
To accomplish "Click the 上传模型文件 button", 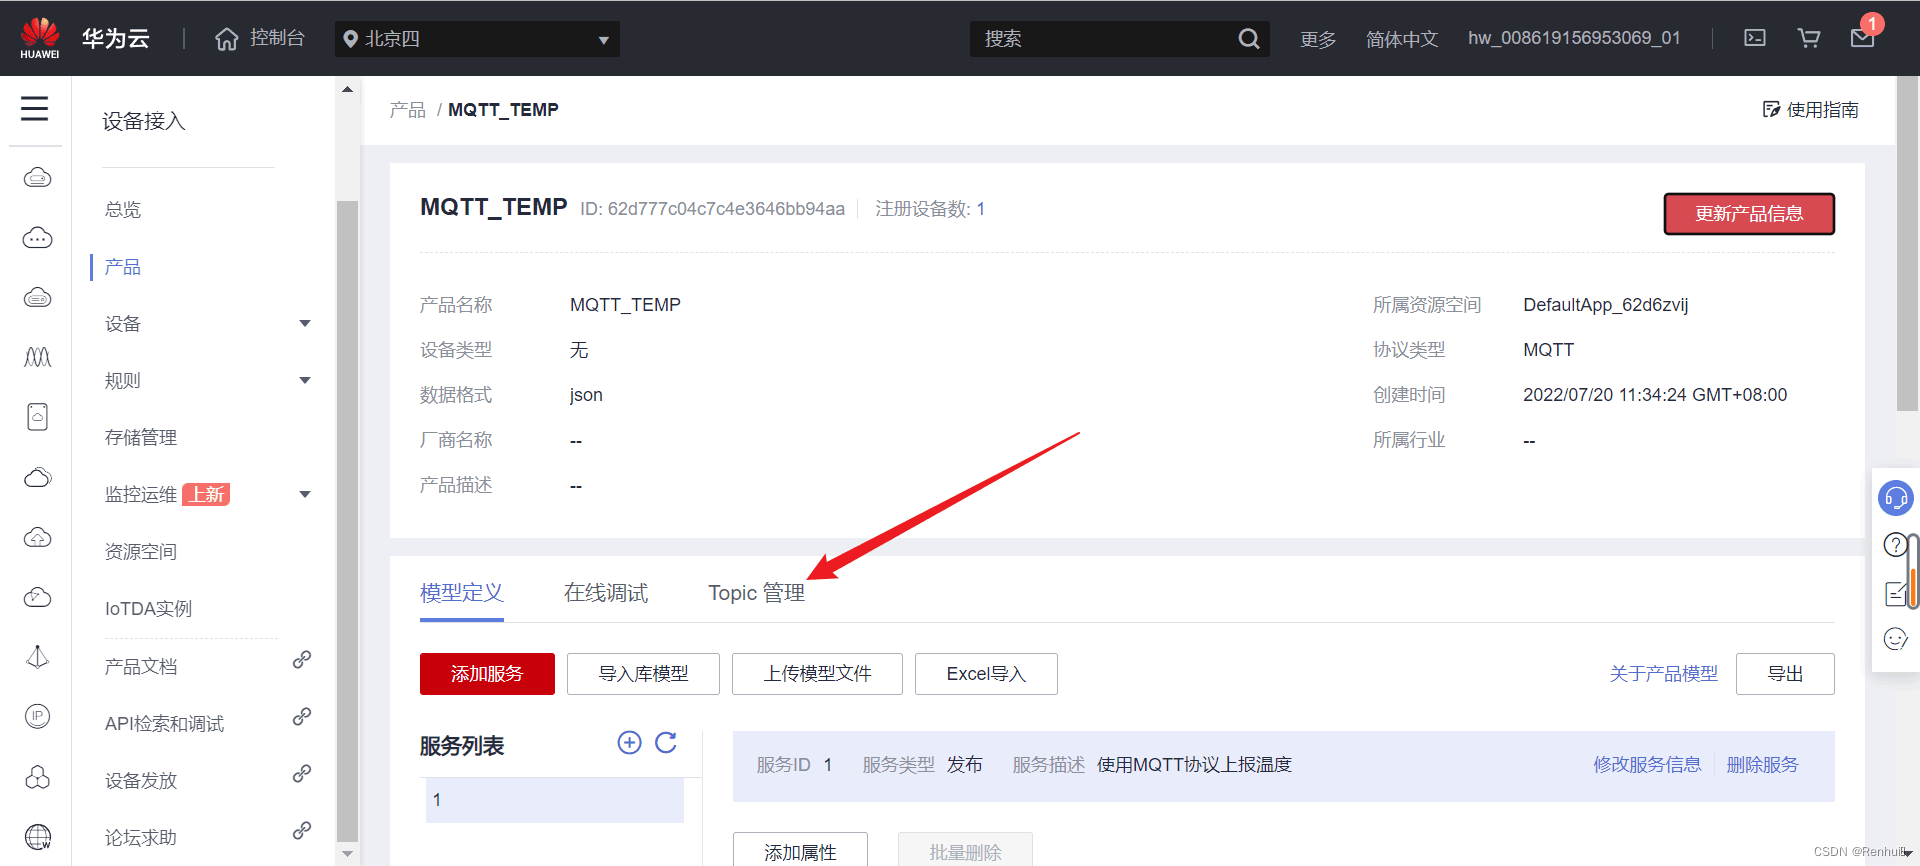I will point(817,674).
